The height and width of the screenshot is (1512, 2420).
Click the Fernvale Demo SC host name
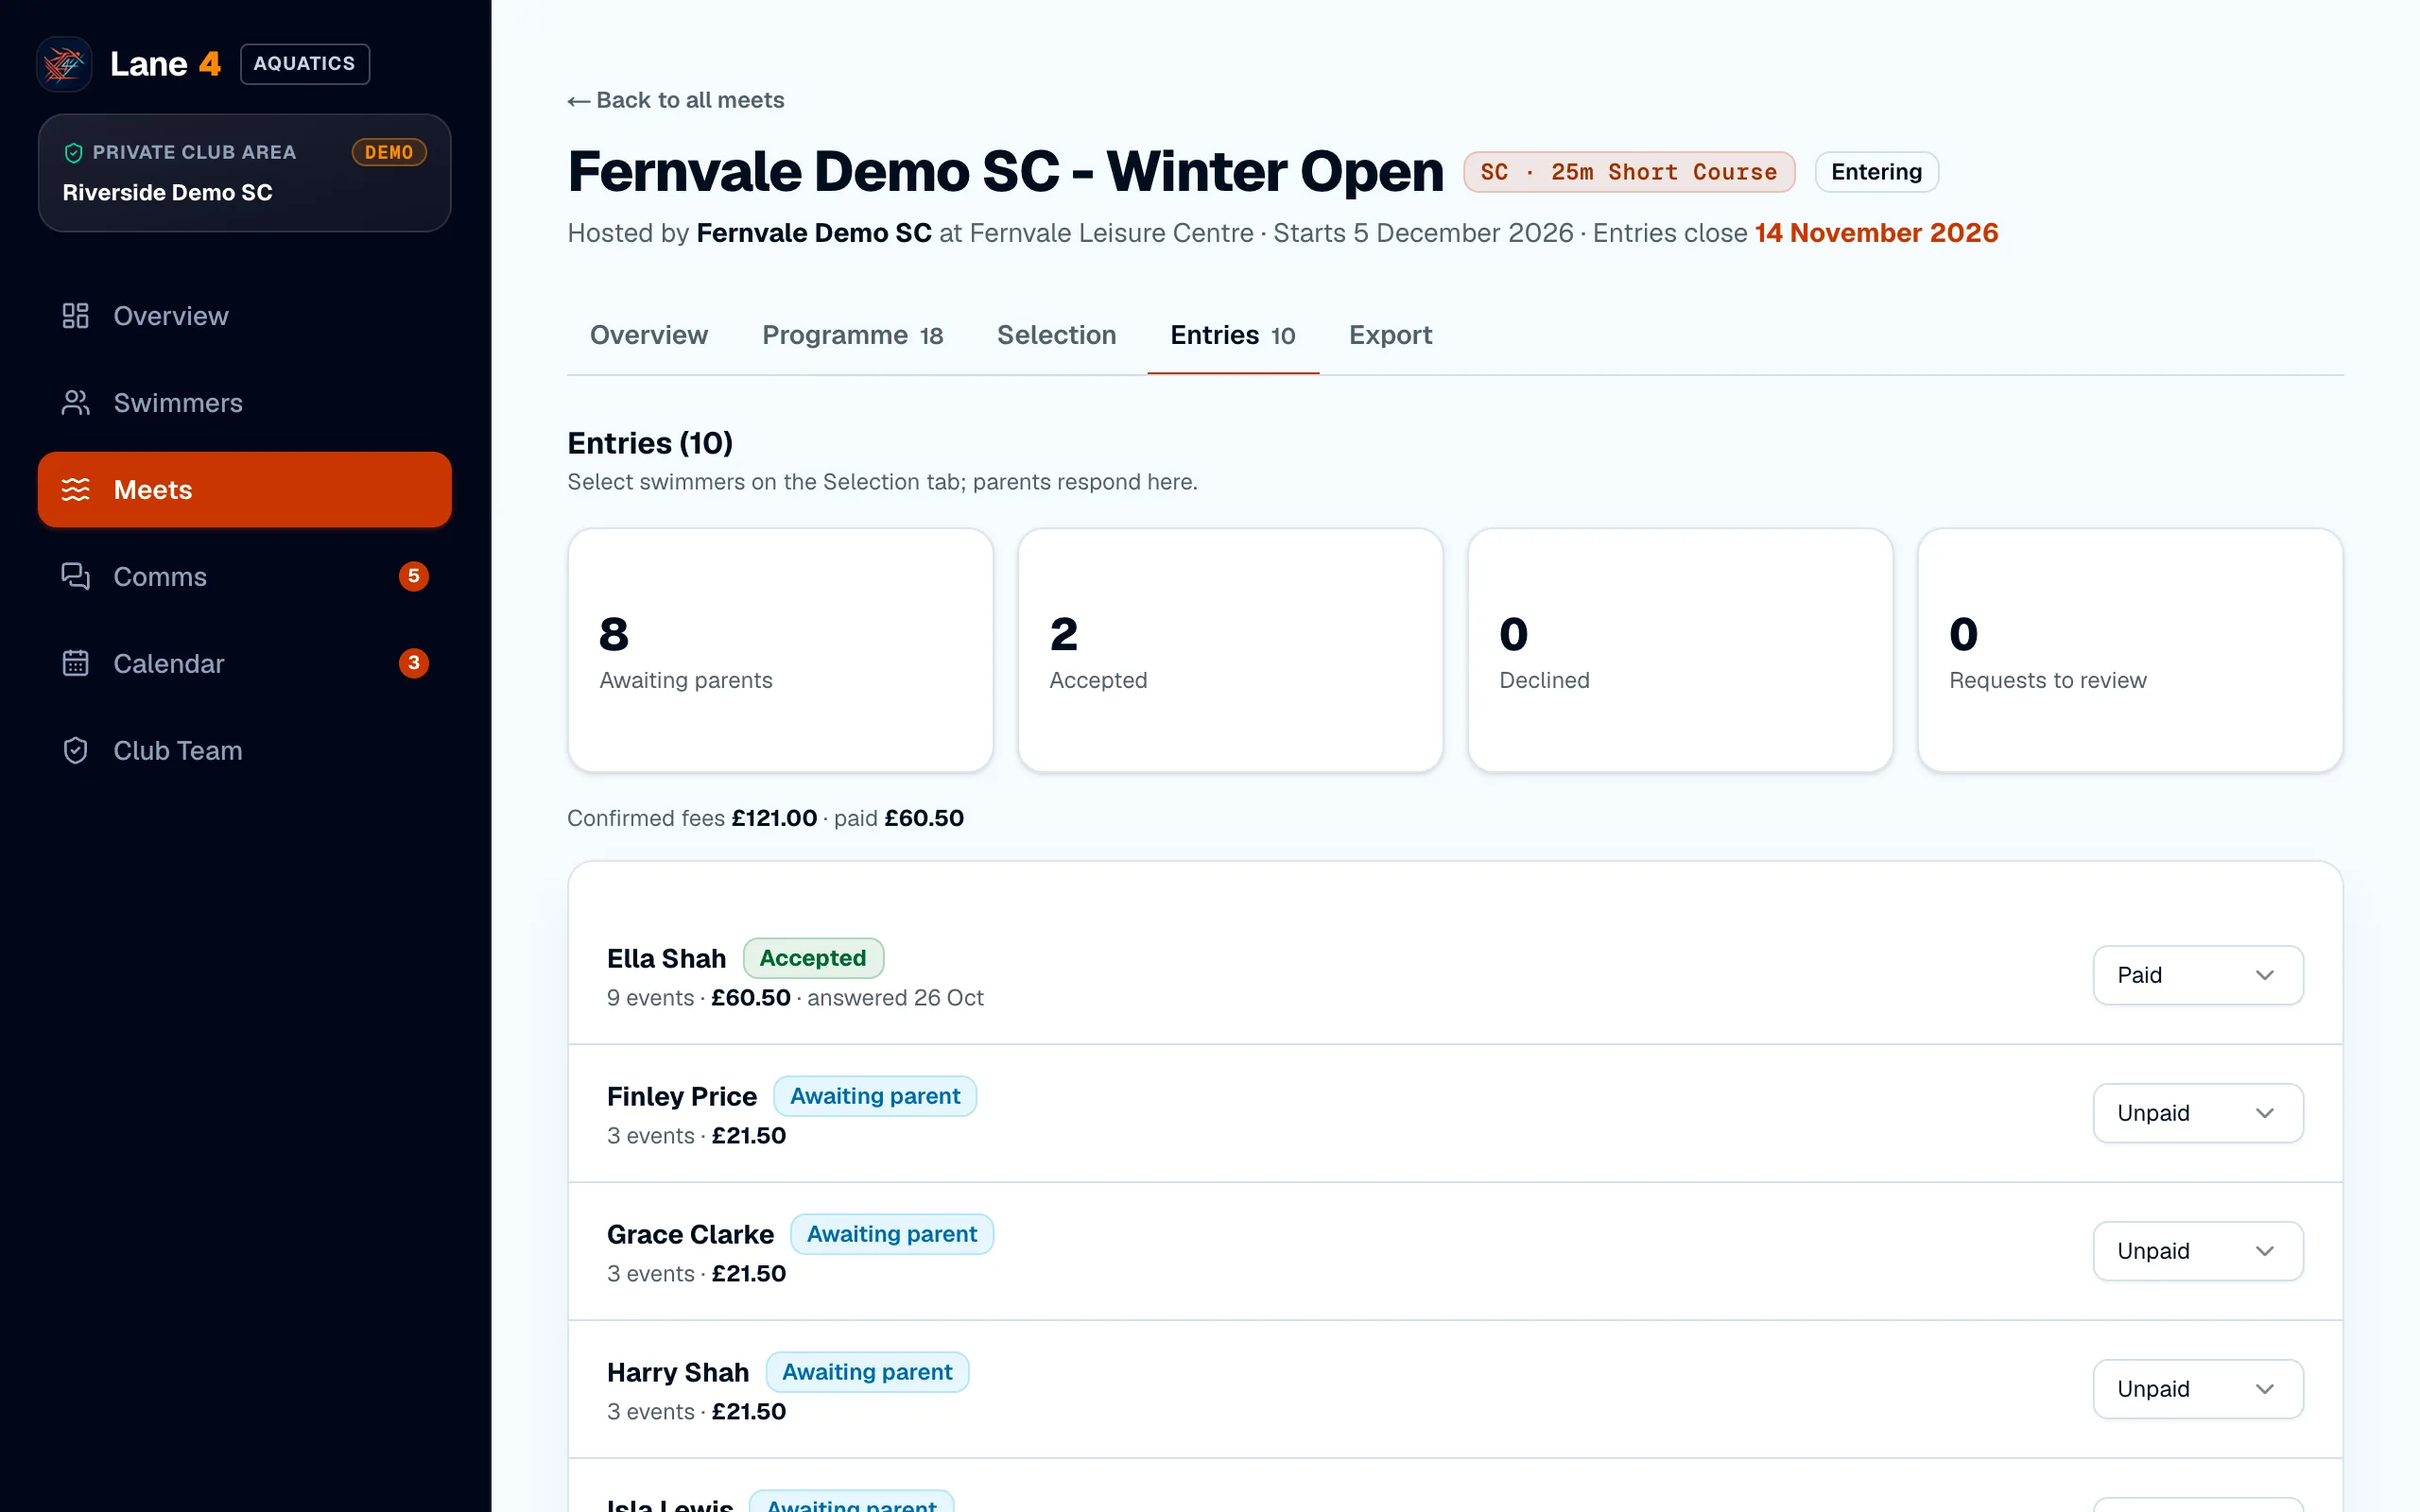[814, 233]
